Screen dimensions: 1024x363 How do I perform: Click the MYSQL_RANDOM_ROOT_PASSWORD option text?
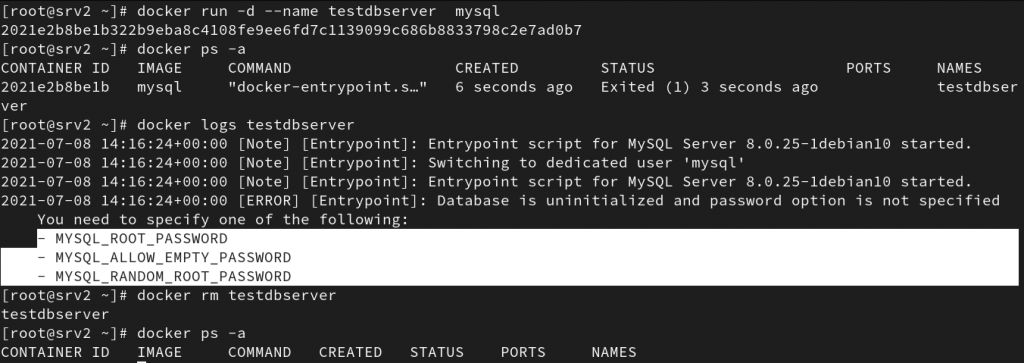coord(173,276)
